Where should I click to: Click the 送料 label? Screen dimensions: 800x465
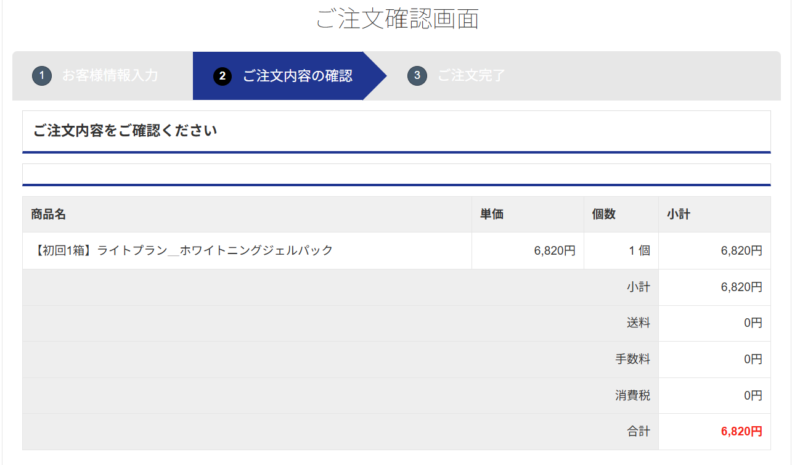638,323
